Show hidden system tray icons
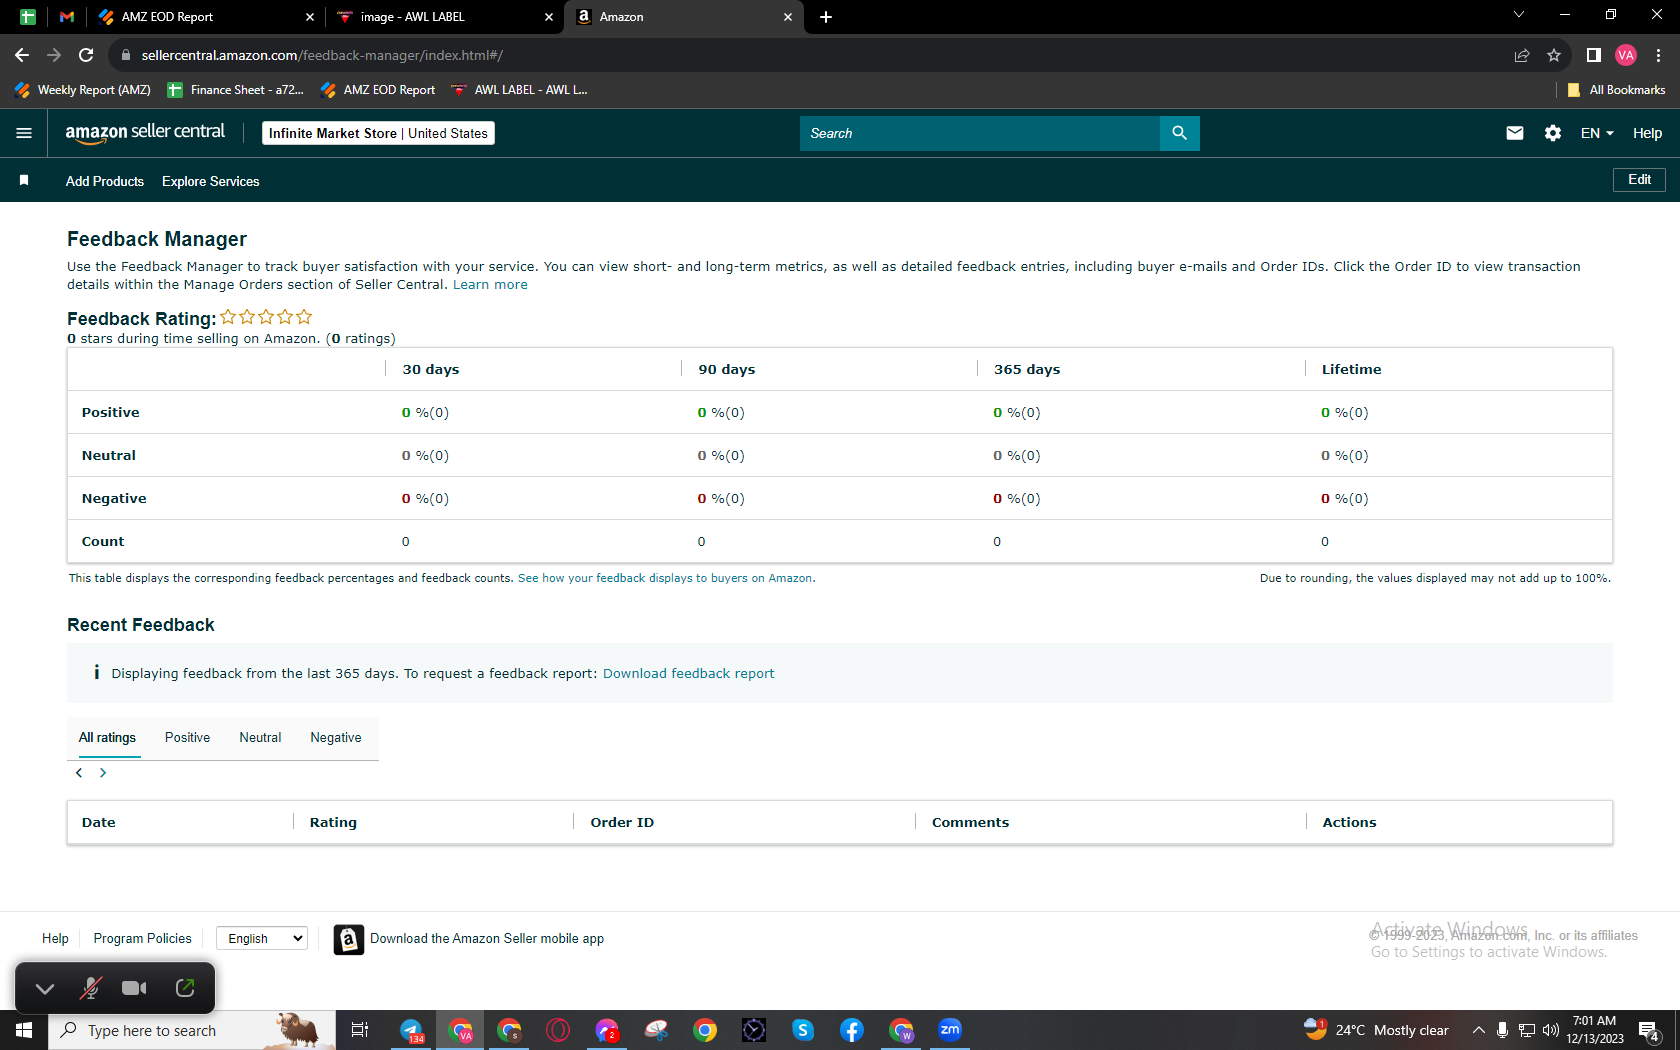1680x1050 pixels. (x=1478, y=1030)
